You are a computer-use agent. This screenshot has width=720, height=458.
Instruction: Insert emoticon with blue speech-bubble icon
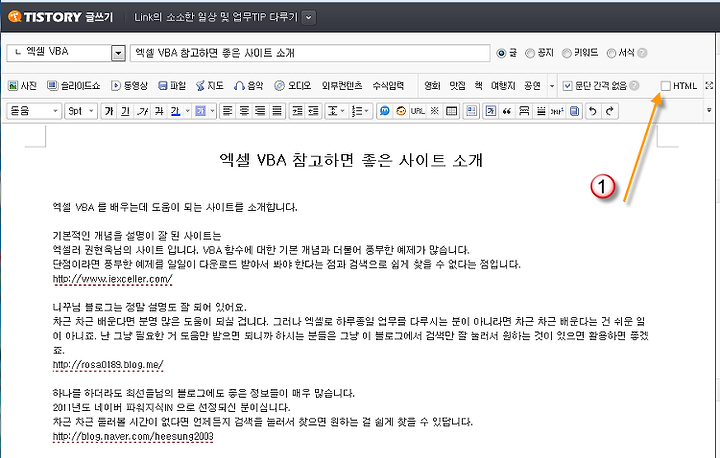[385, 111]
